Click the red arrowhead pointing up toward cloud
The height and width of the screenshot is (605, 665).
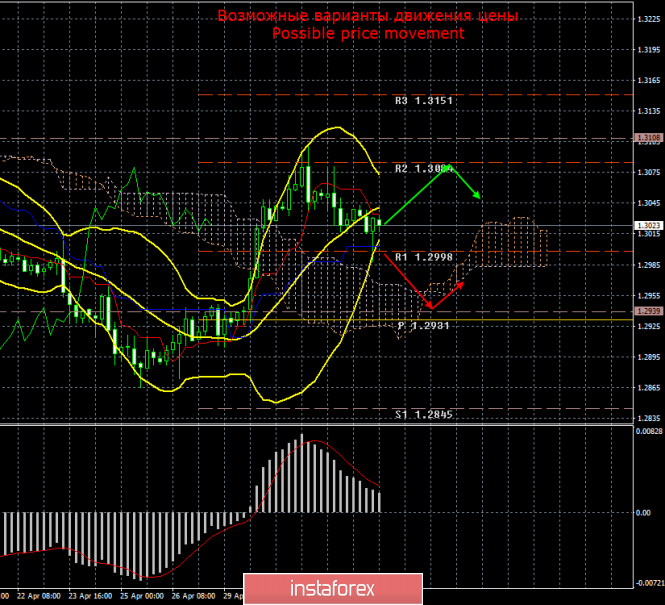pyautogui.click(x=461, y=286)
